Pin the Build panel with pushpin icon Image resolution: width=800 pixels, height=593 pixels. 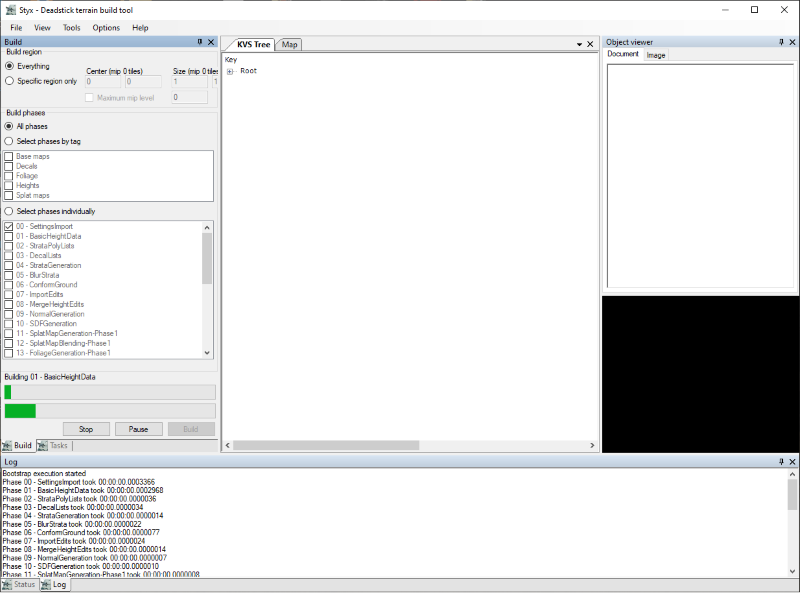(x=200, y=42)
